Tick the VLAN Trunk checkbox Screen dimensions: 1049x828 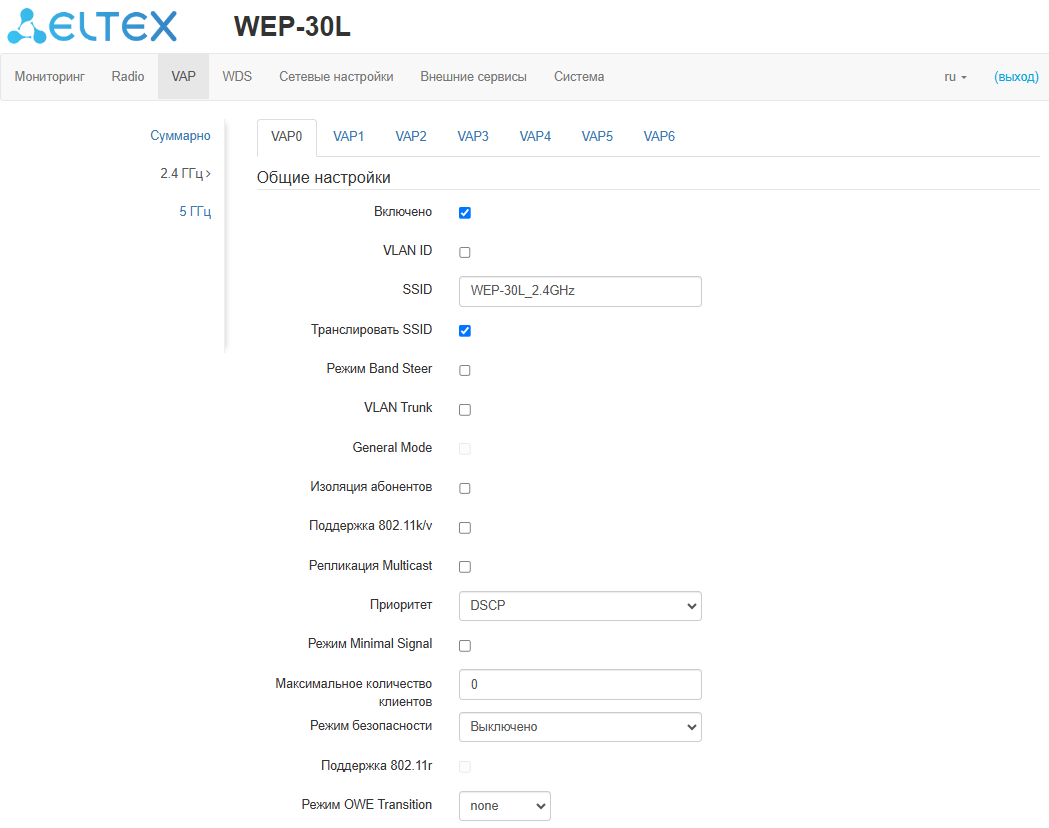click(465, 409)
